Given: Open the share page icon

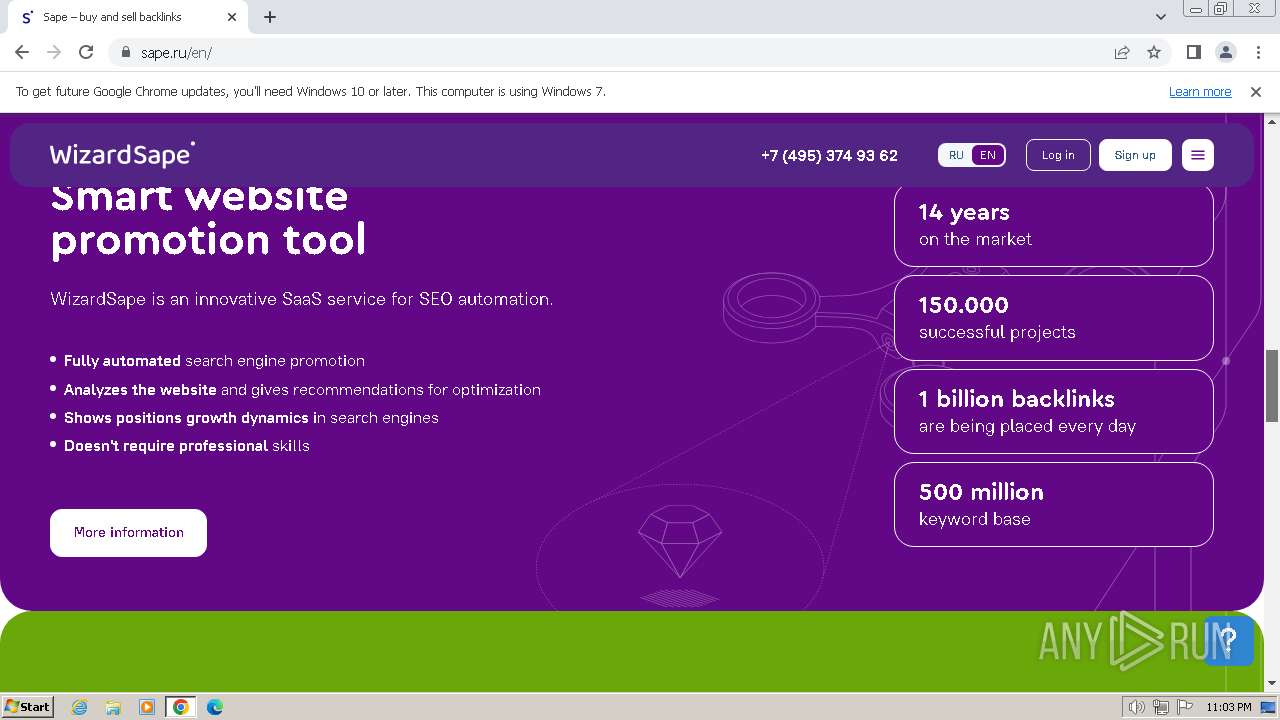Looking at the screenshot, I should point(1122,52).
